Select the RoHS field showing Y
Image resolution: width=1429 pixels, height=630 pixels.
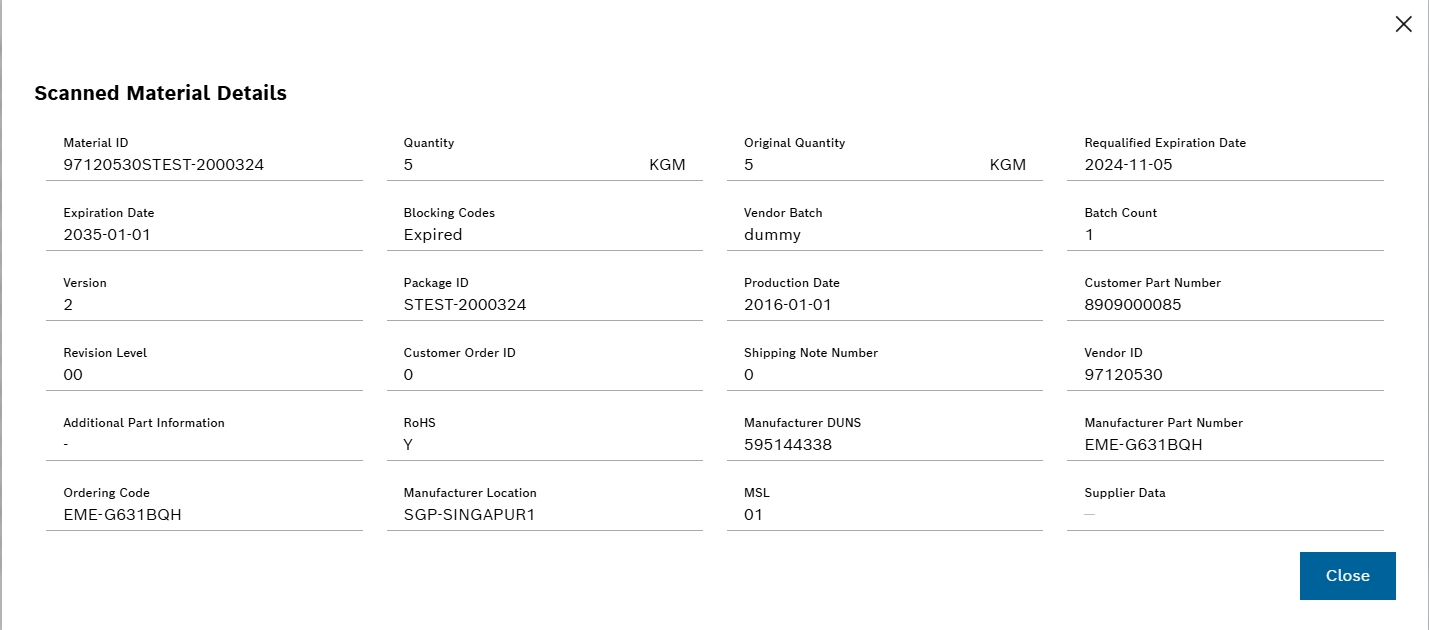pos(545,436)
